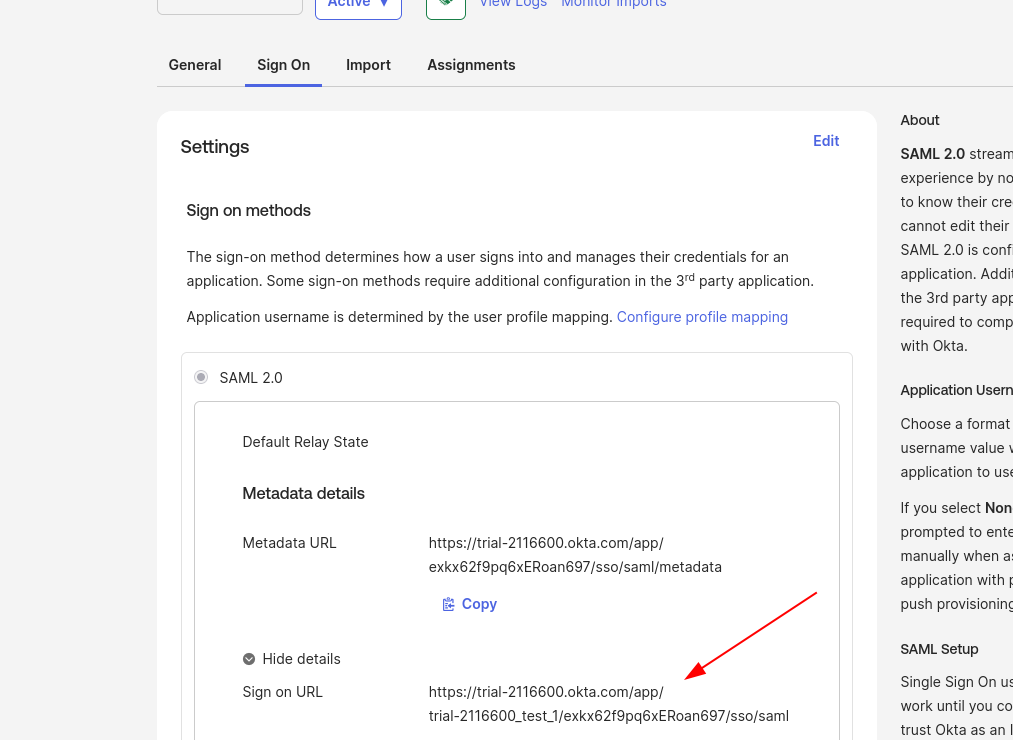
Task: Open Configure profile mapping
Action: [x=702, y=317]
